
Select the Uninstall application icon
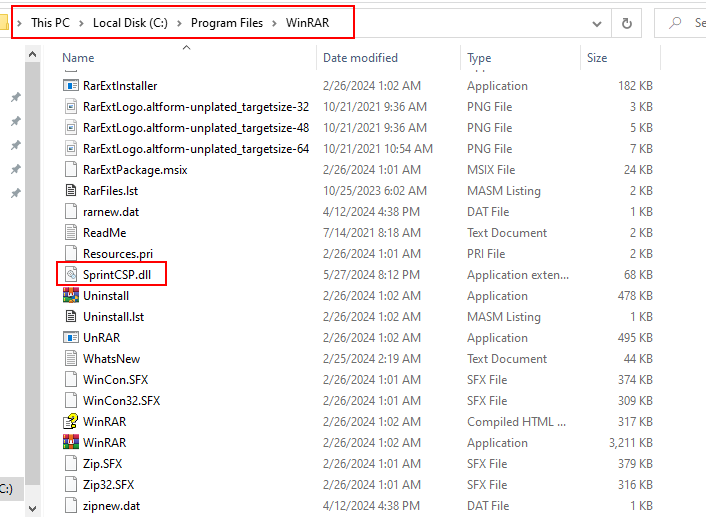point(71,296)
